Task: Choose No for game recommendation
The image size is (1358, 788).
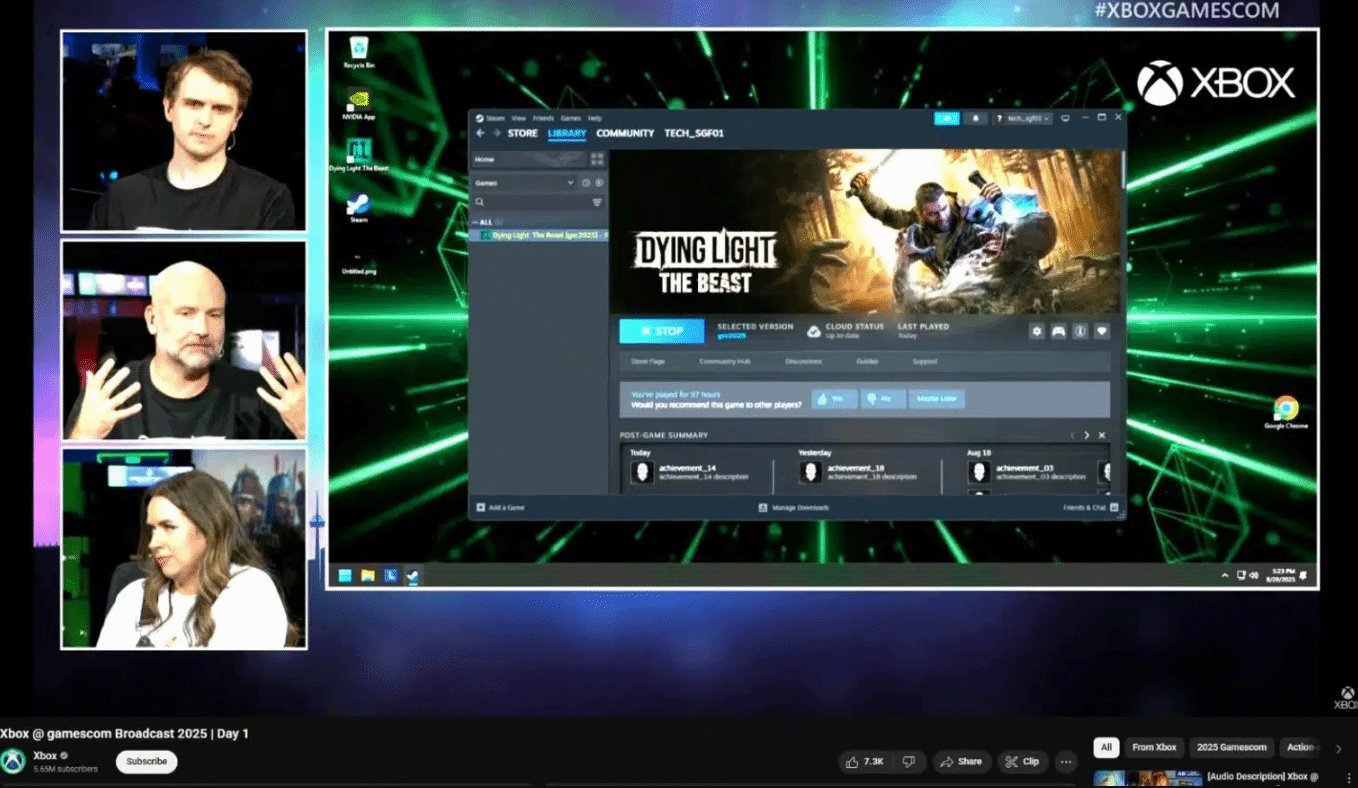Action: (x=883, y=398)
